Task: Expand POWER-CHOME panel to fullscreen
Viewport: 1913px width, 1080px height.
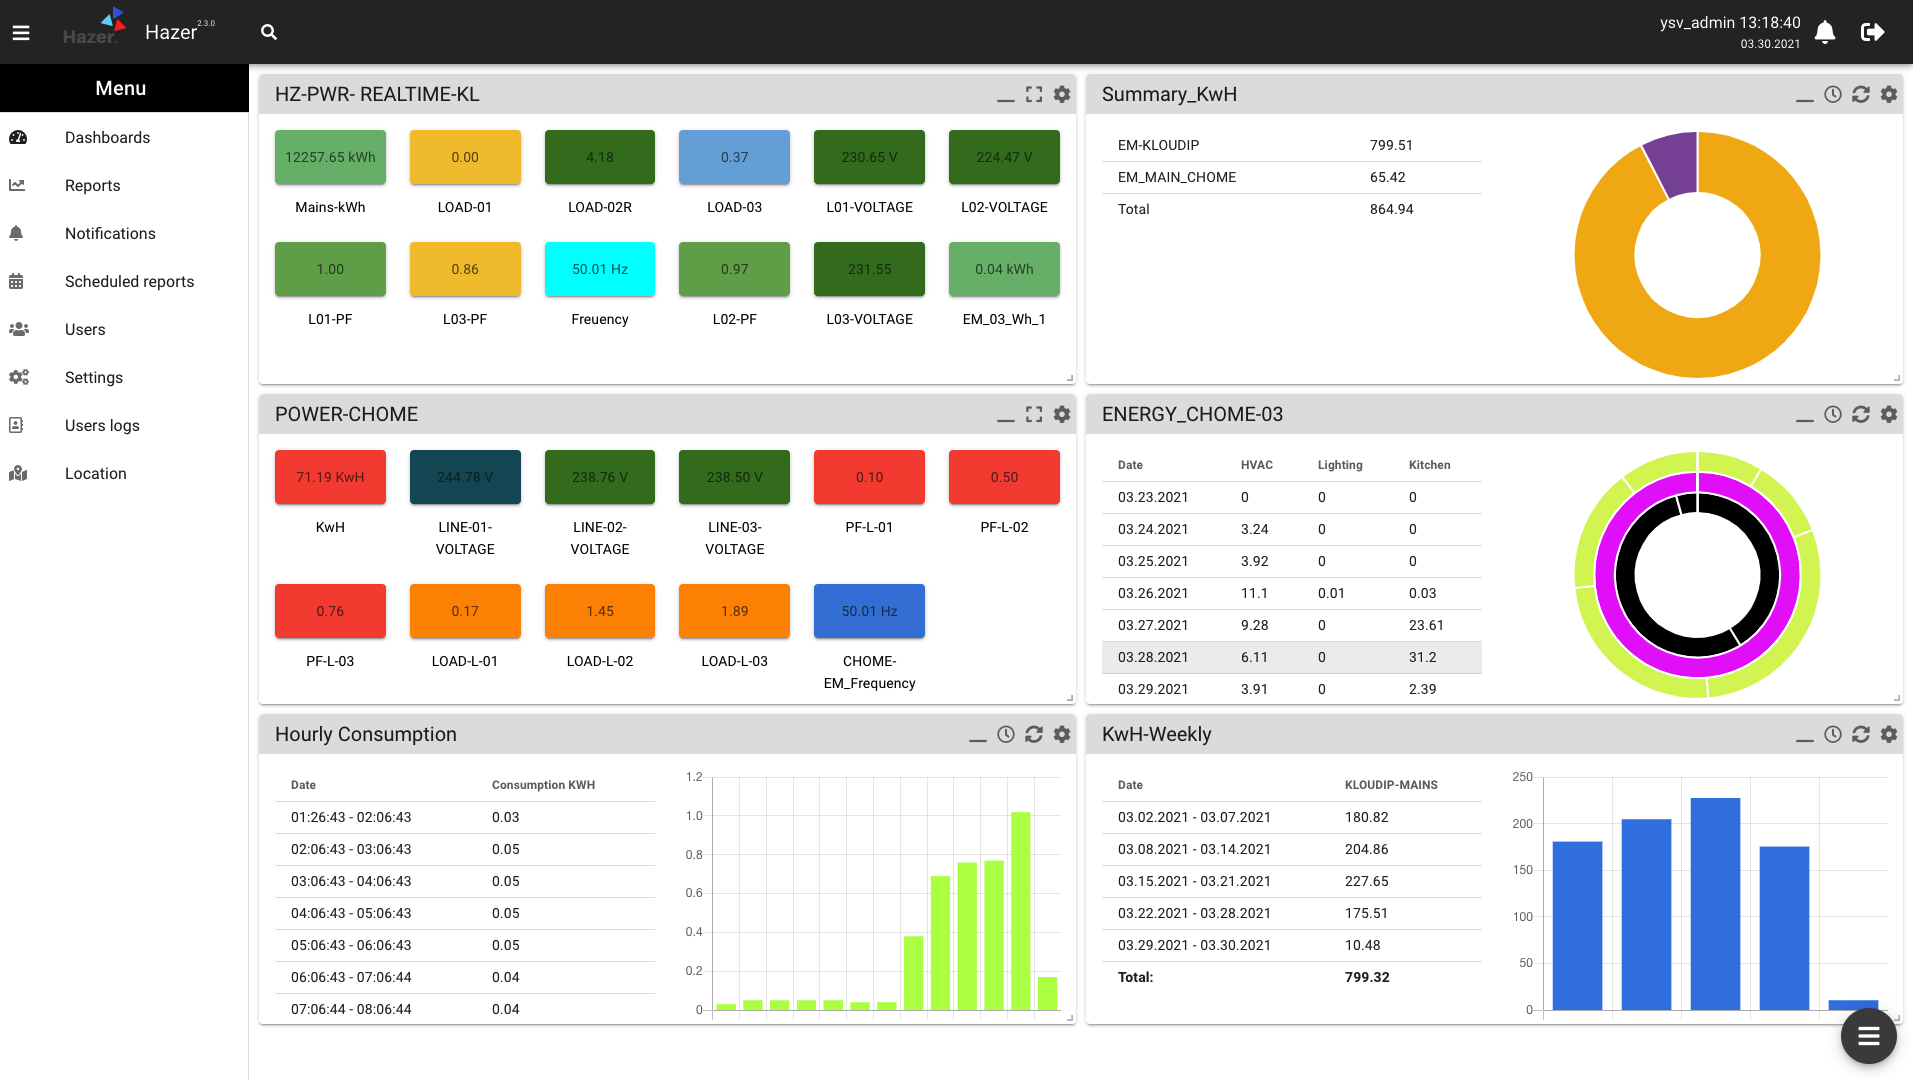Action: pyautogui.click(x=1034, y=414)
